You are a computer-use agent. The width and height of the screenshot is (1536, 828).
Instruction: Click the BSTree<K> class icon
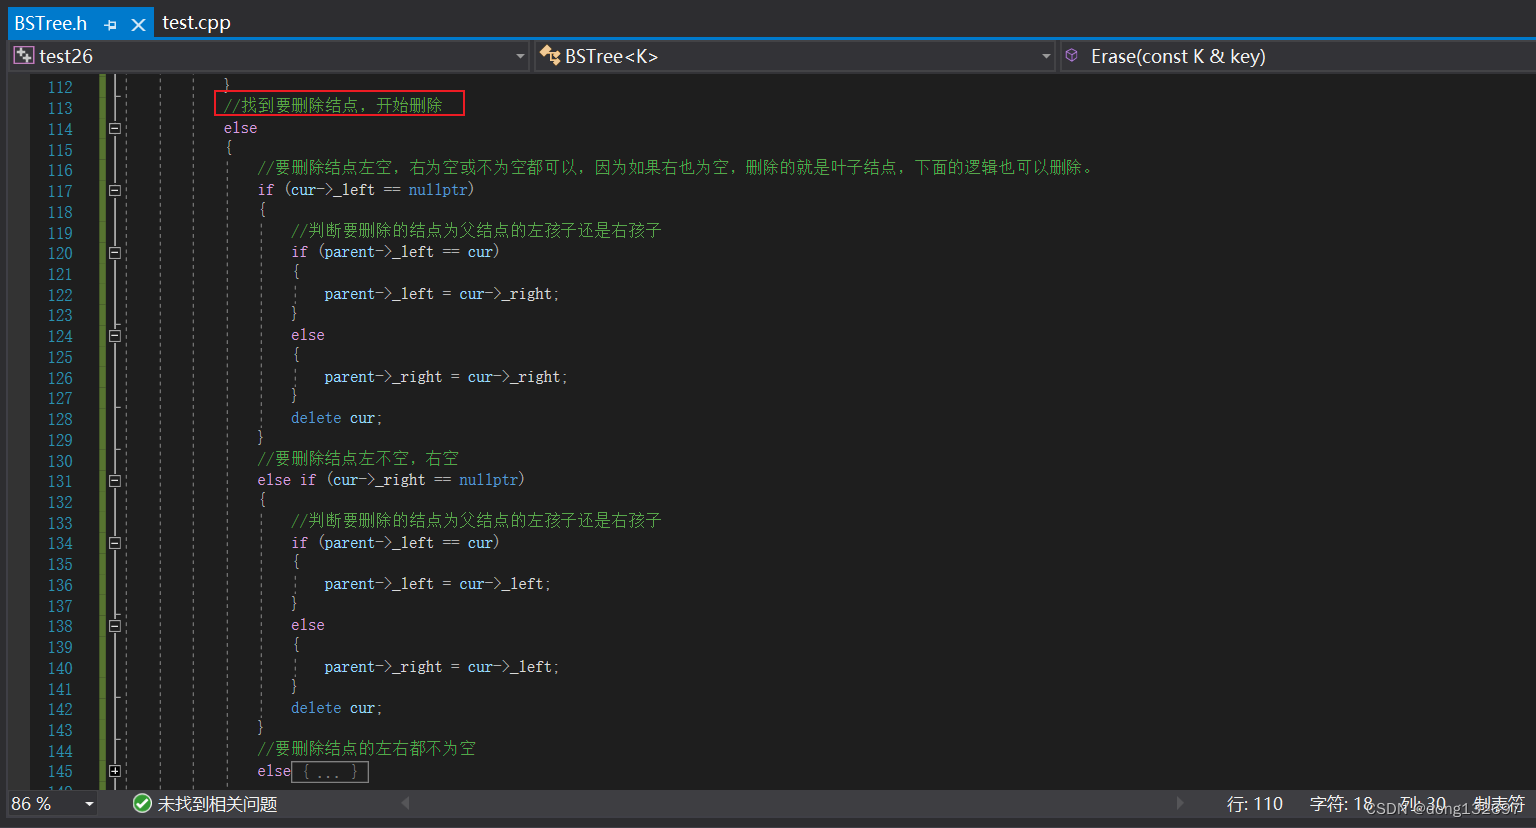pyautogui.click(x=549, y=56)
